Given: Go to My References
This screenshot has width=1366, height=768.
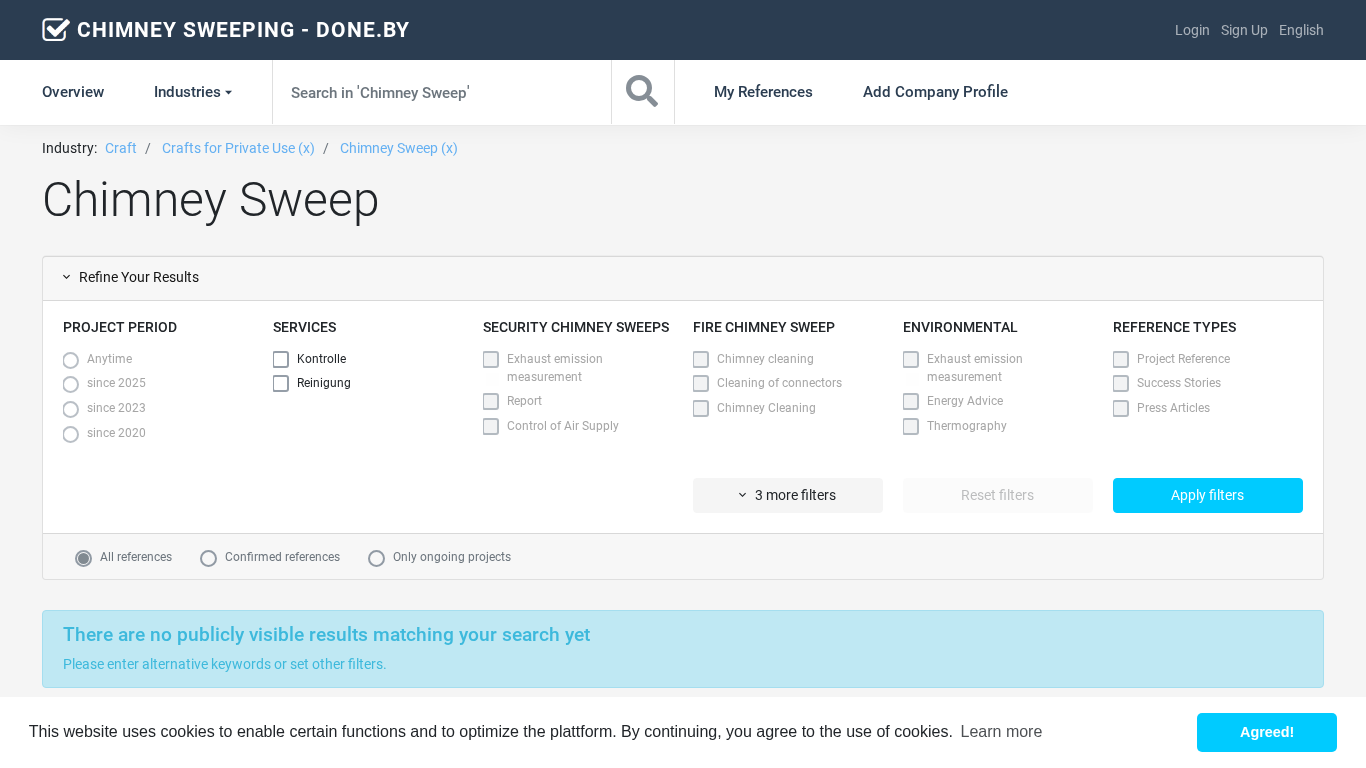Looking at the screenshot, I should pyautogui.click(x=763, y=92).
